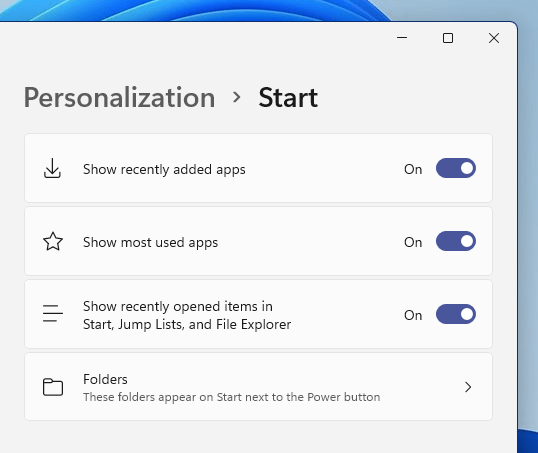Click "Show recently opened items in Start, Jump Lists" text

(x=187, y=315)
